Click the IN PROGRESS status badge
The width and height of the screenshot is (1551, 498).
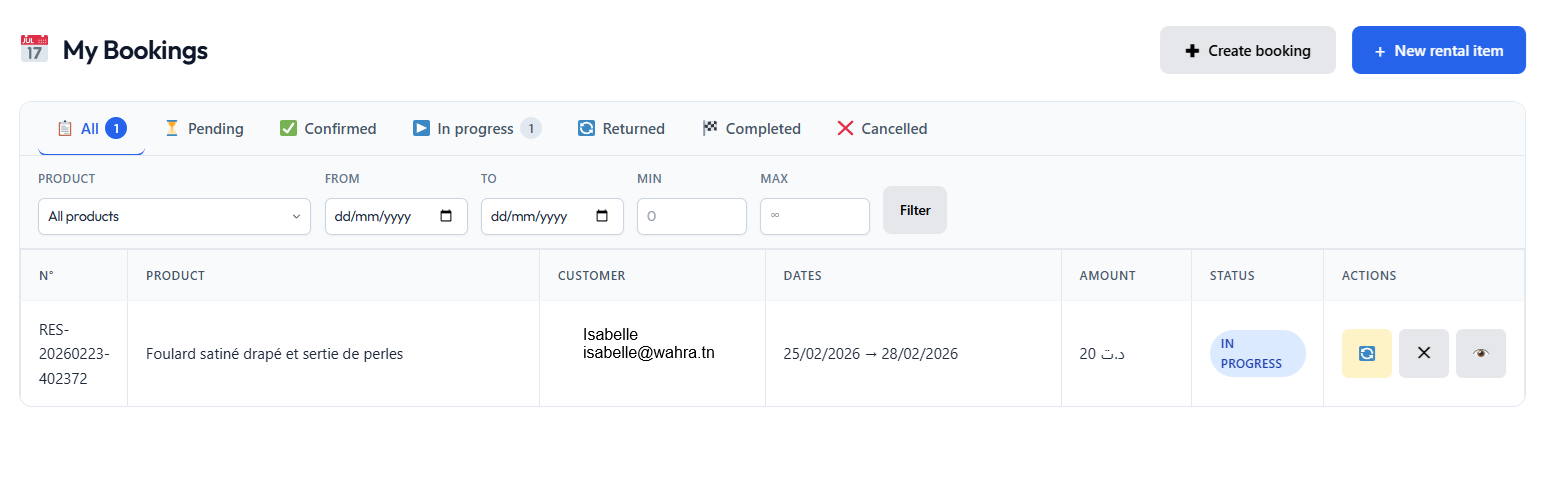[x=1258, y=353]
